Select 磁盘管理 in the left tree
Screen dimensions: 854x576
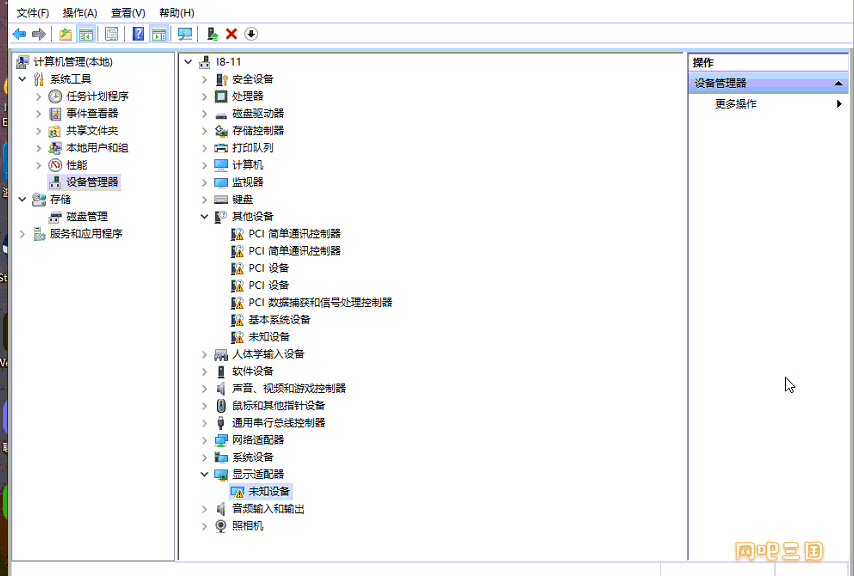point(87,217)
